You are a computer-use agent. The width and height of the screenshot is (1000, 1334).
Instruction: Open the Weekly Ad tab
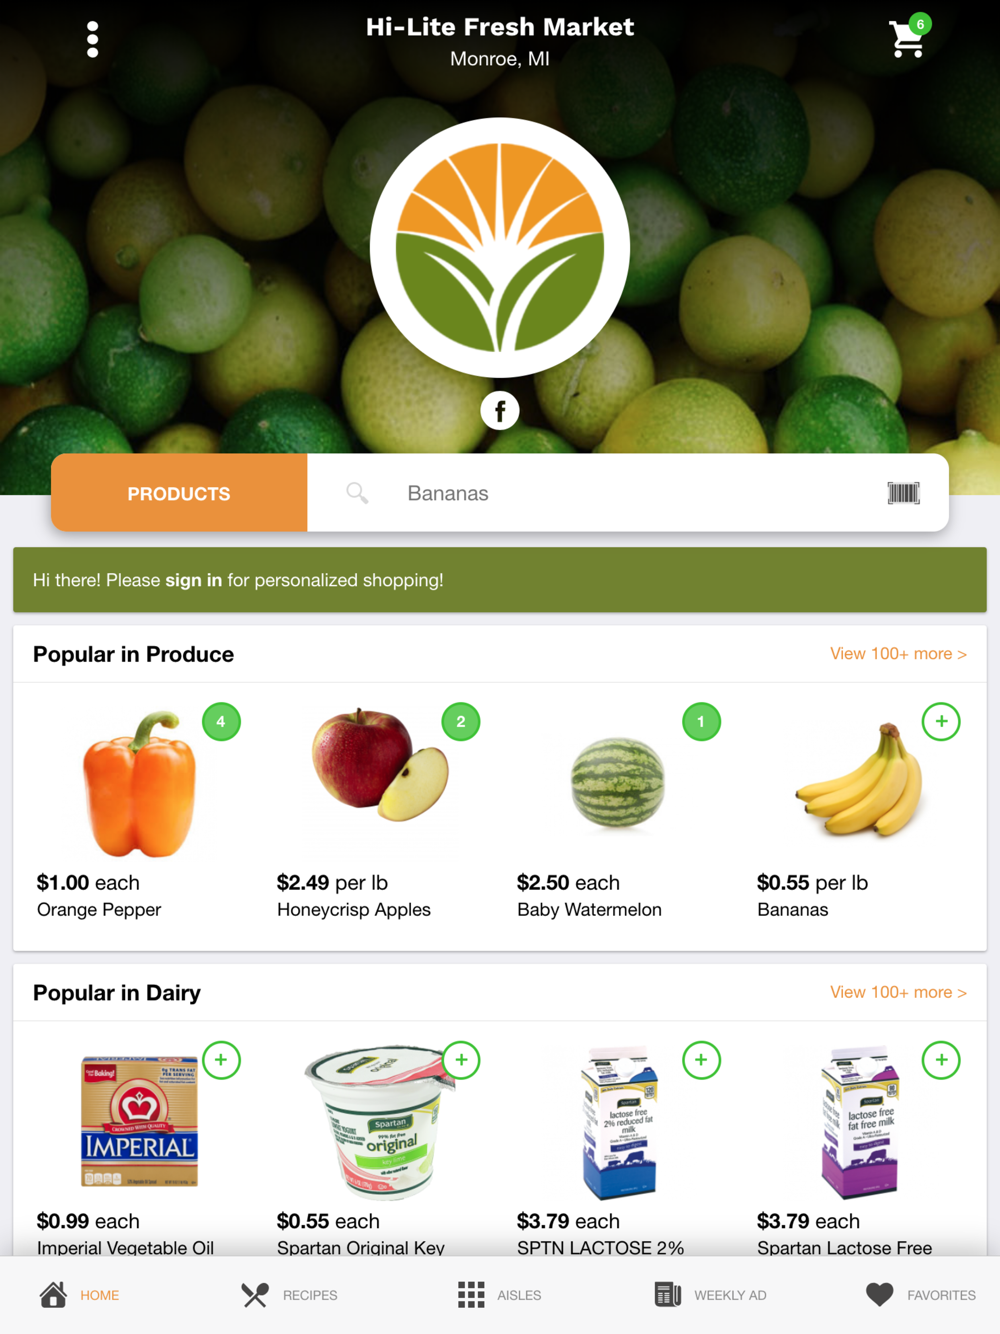pos(710,1295)
